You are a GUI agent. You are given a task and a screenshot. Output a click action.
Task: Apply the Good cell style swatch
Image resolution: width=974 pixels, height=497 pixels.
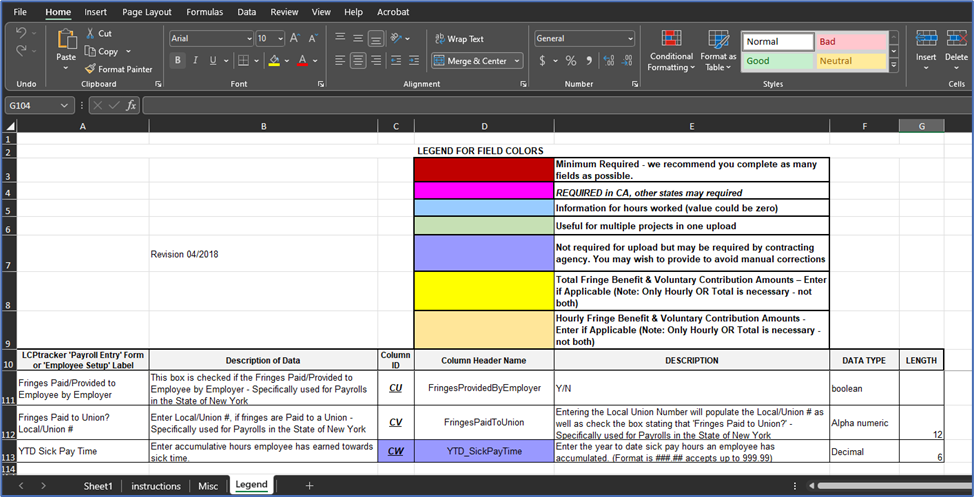pos(777,61)
